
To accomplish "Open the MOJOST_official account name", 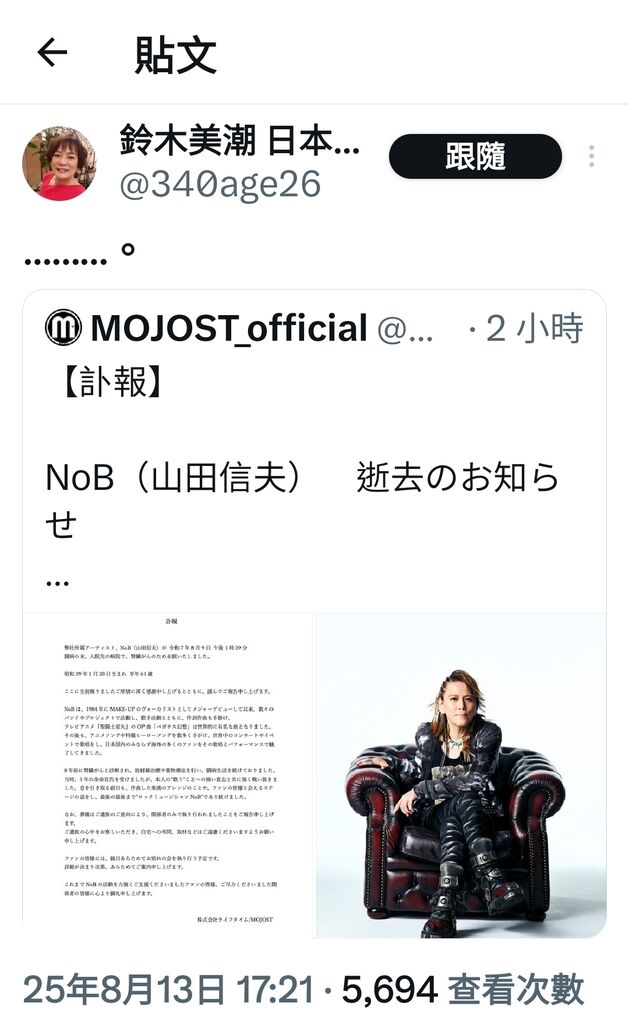I will [x=229, y=328].
